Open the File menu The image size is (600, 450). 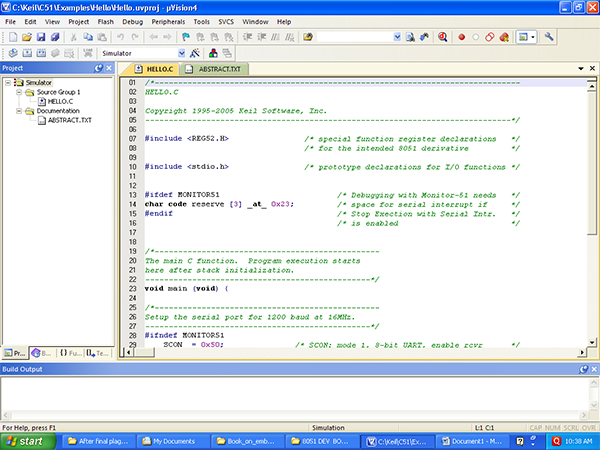pos(11,22)
